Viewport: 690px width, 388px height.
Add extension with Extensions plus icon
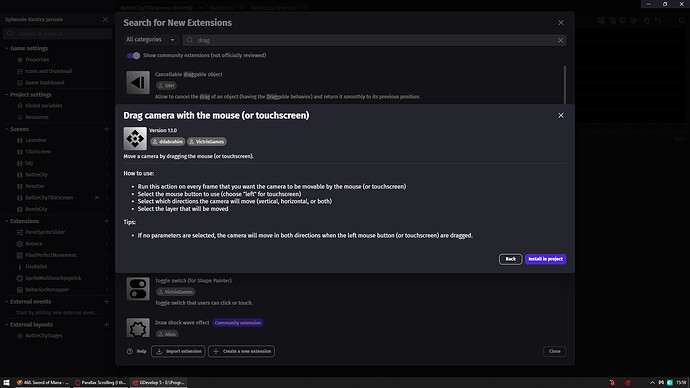(106, 221)
